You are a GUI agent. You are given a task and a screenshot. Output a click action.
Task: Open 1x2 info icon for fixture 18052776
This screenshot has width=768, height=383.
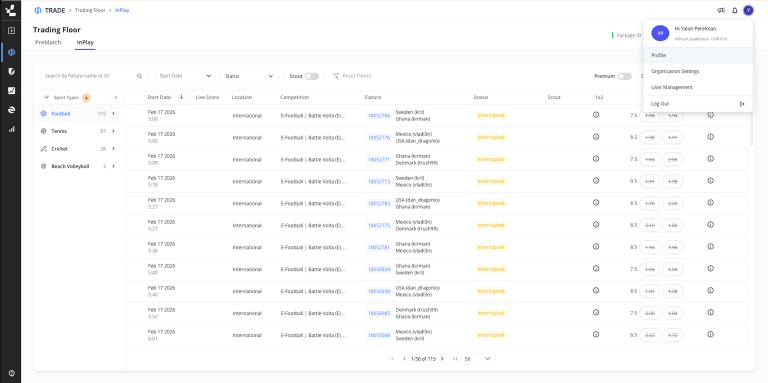point(596,137)
